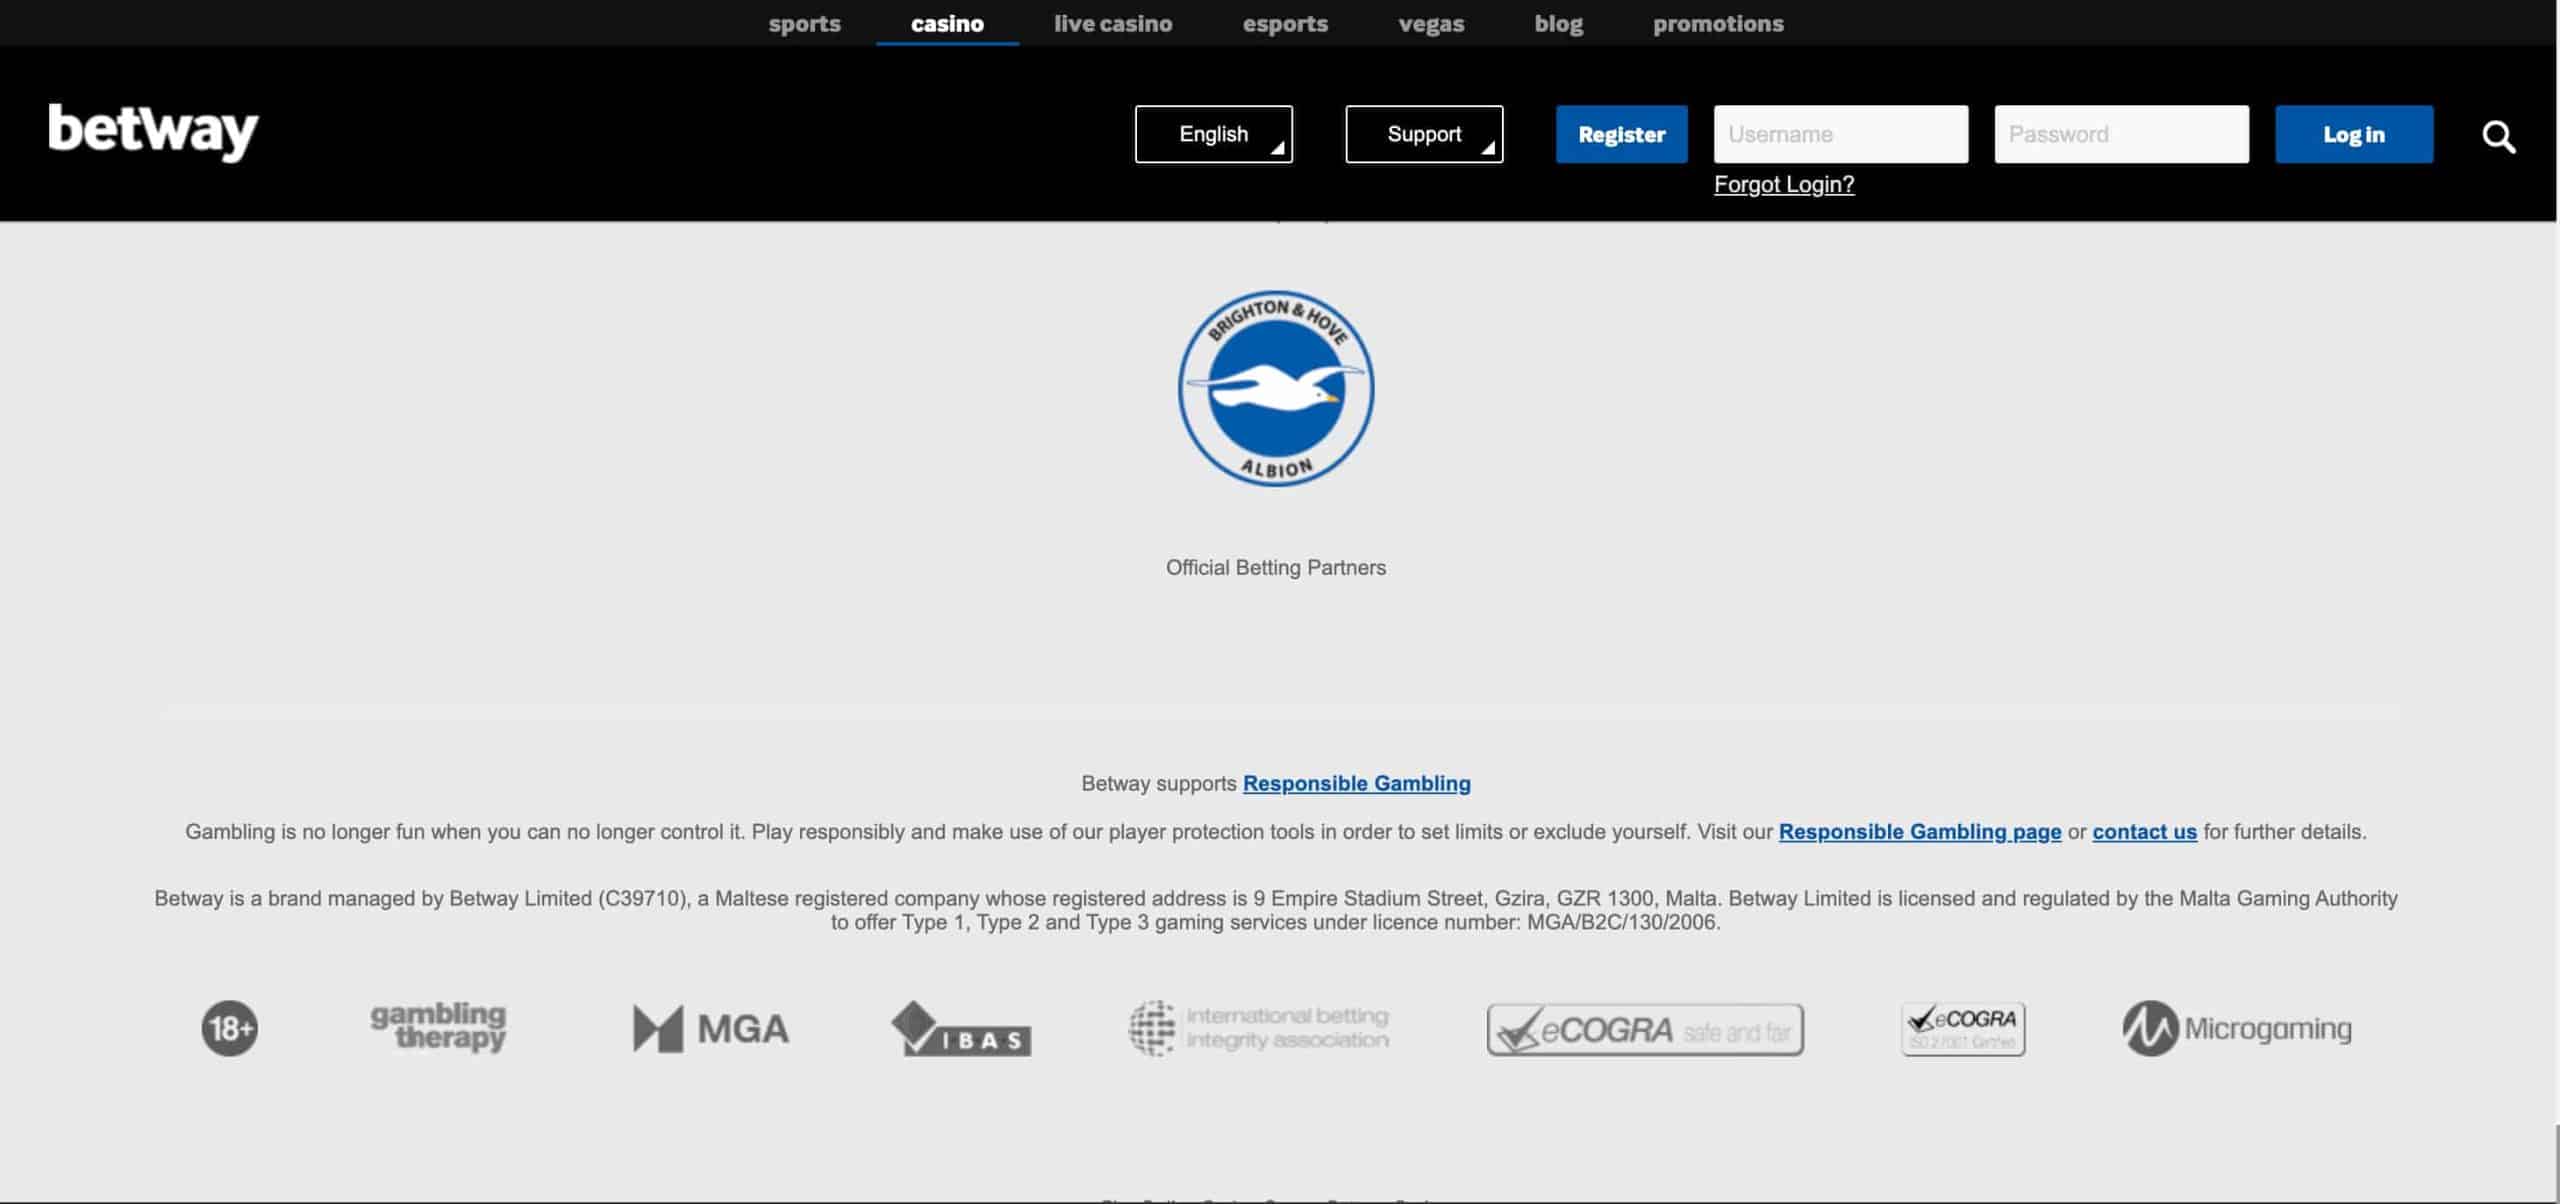Click the MGA logo
The height and width of the screenshot is (1204, 2560).
coord(711,1028)
